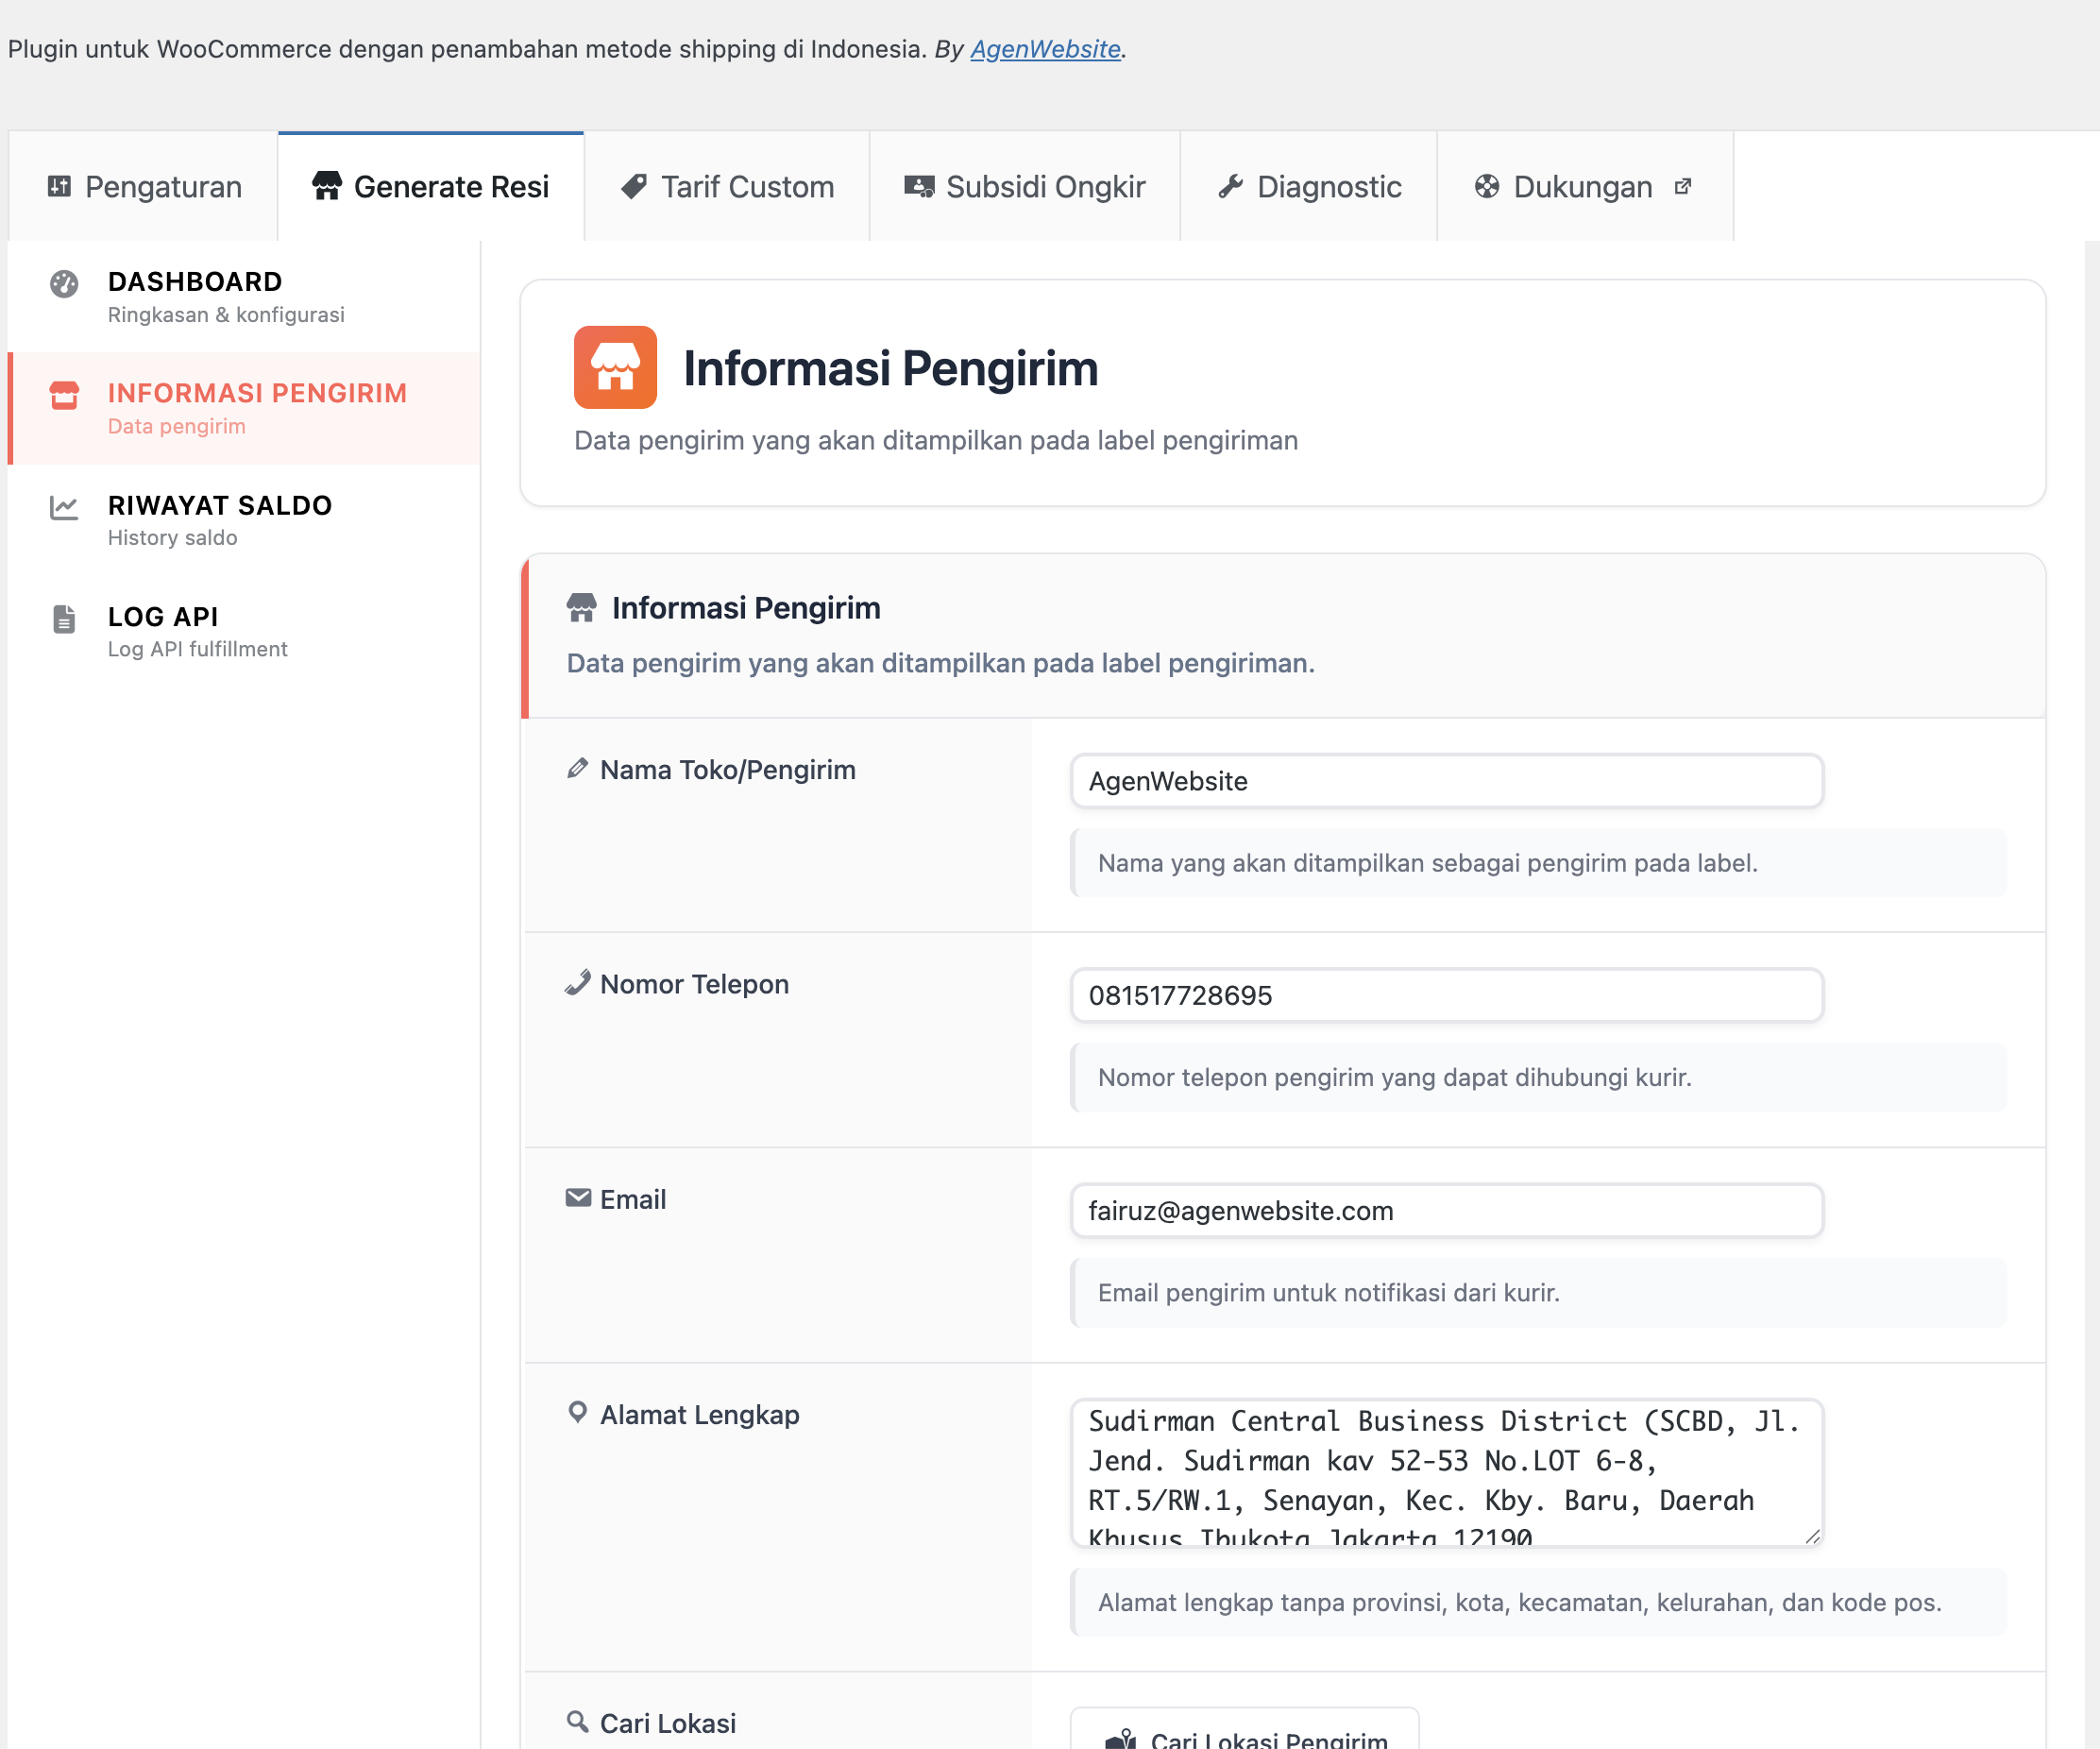Click the Log API document icon

tap(64, 619)
